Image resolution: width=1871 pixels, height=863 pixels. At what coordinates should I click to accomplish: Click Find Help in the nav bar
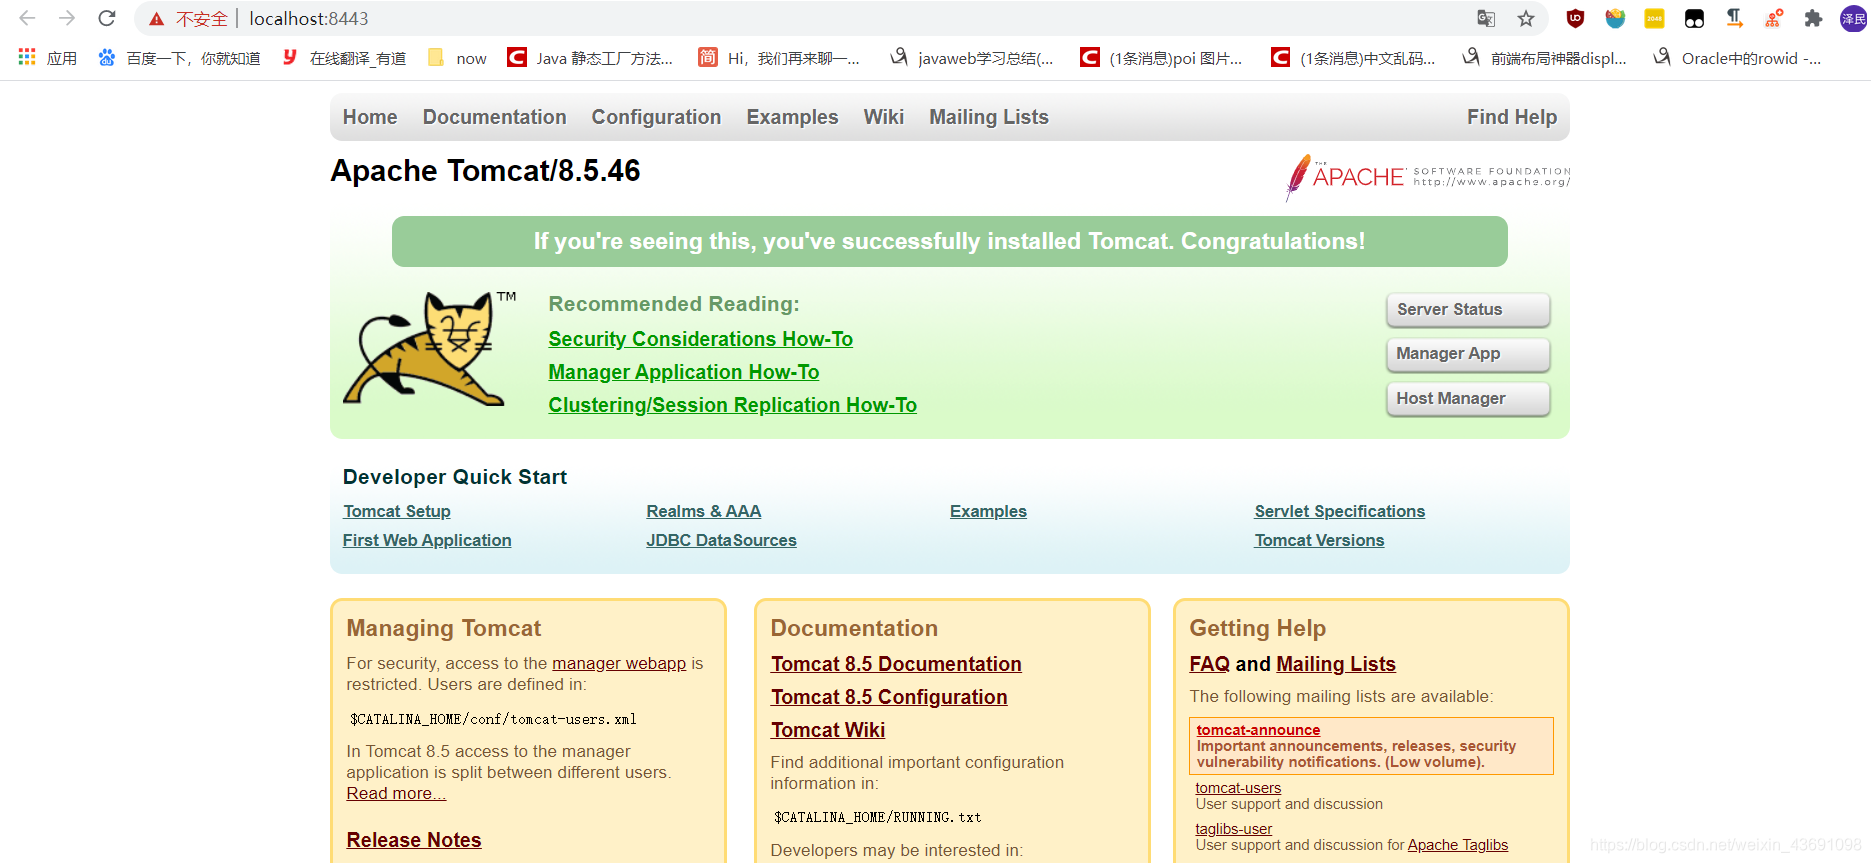pos(1512,117)
